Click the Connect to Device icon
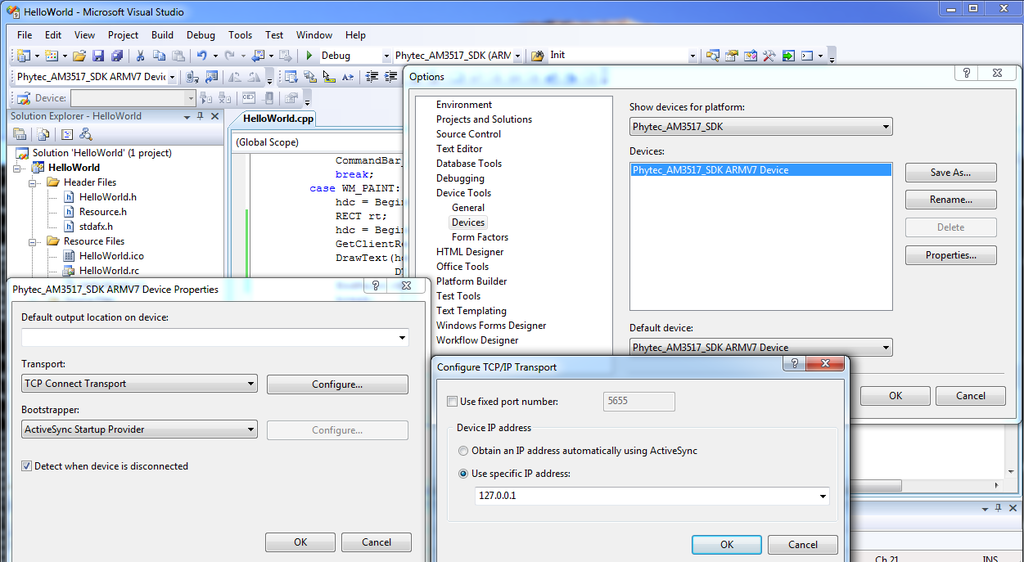This screenshot has width=1024, height=562. click(x=192, y=77)
